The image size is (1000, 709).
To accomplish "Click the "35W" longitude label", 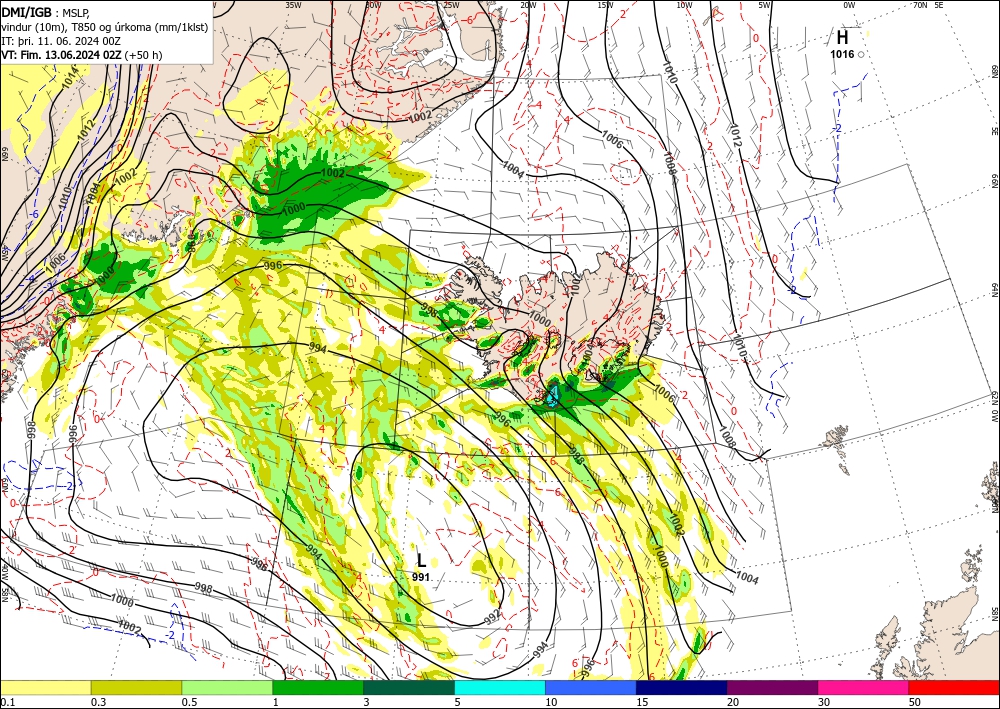I will (x=293, y=5).
